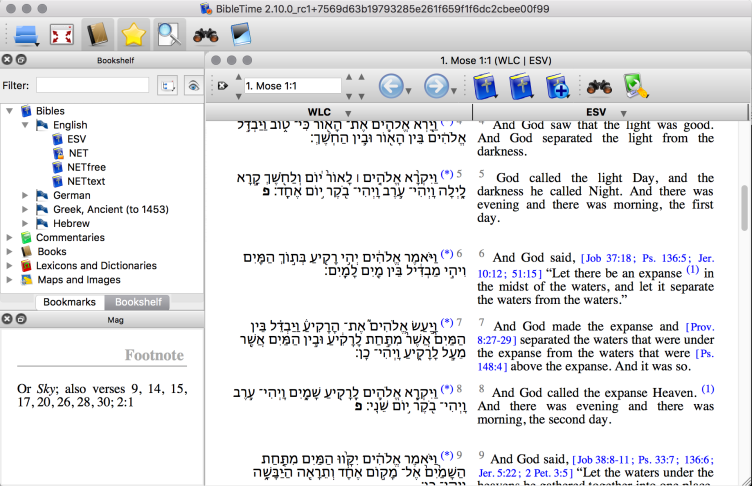This screenshot has height=486, width=752.
Task: Open search with main toolbar binoculars
Action: (206, 34)
